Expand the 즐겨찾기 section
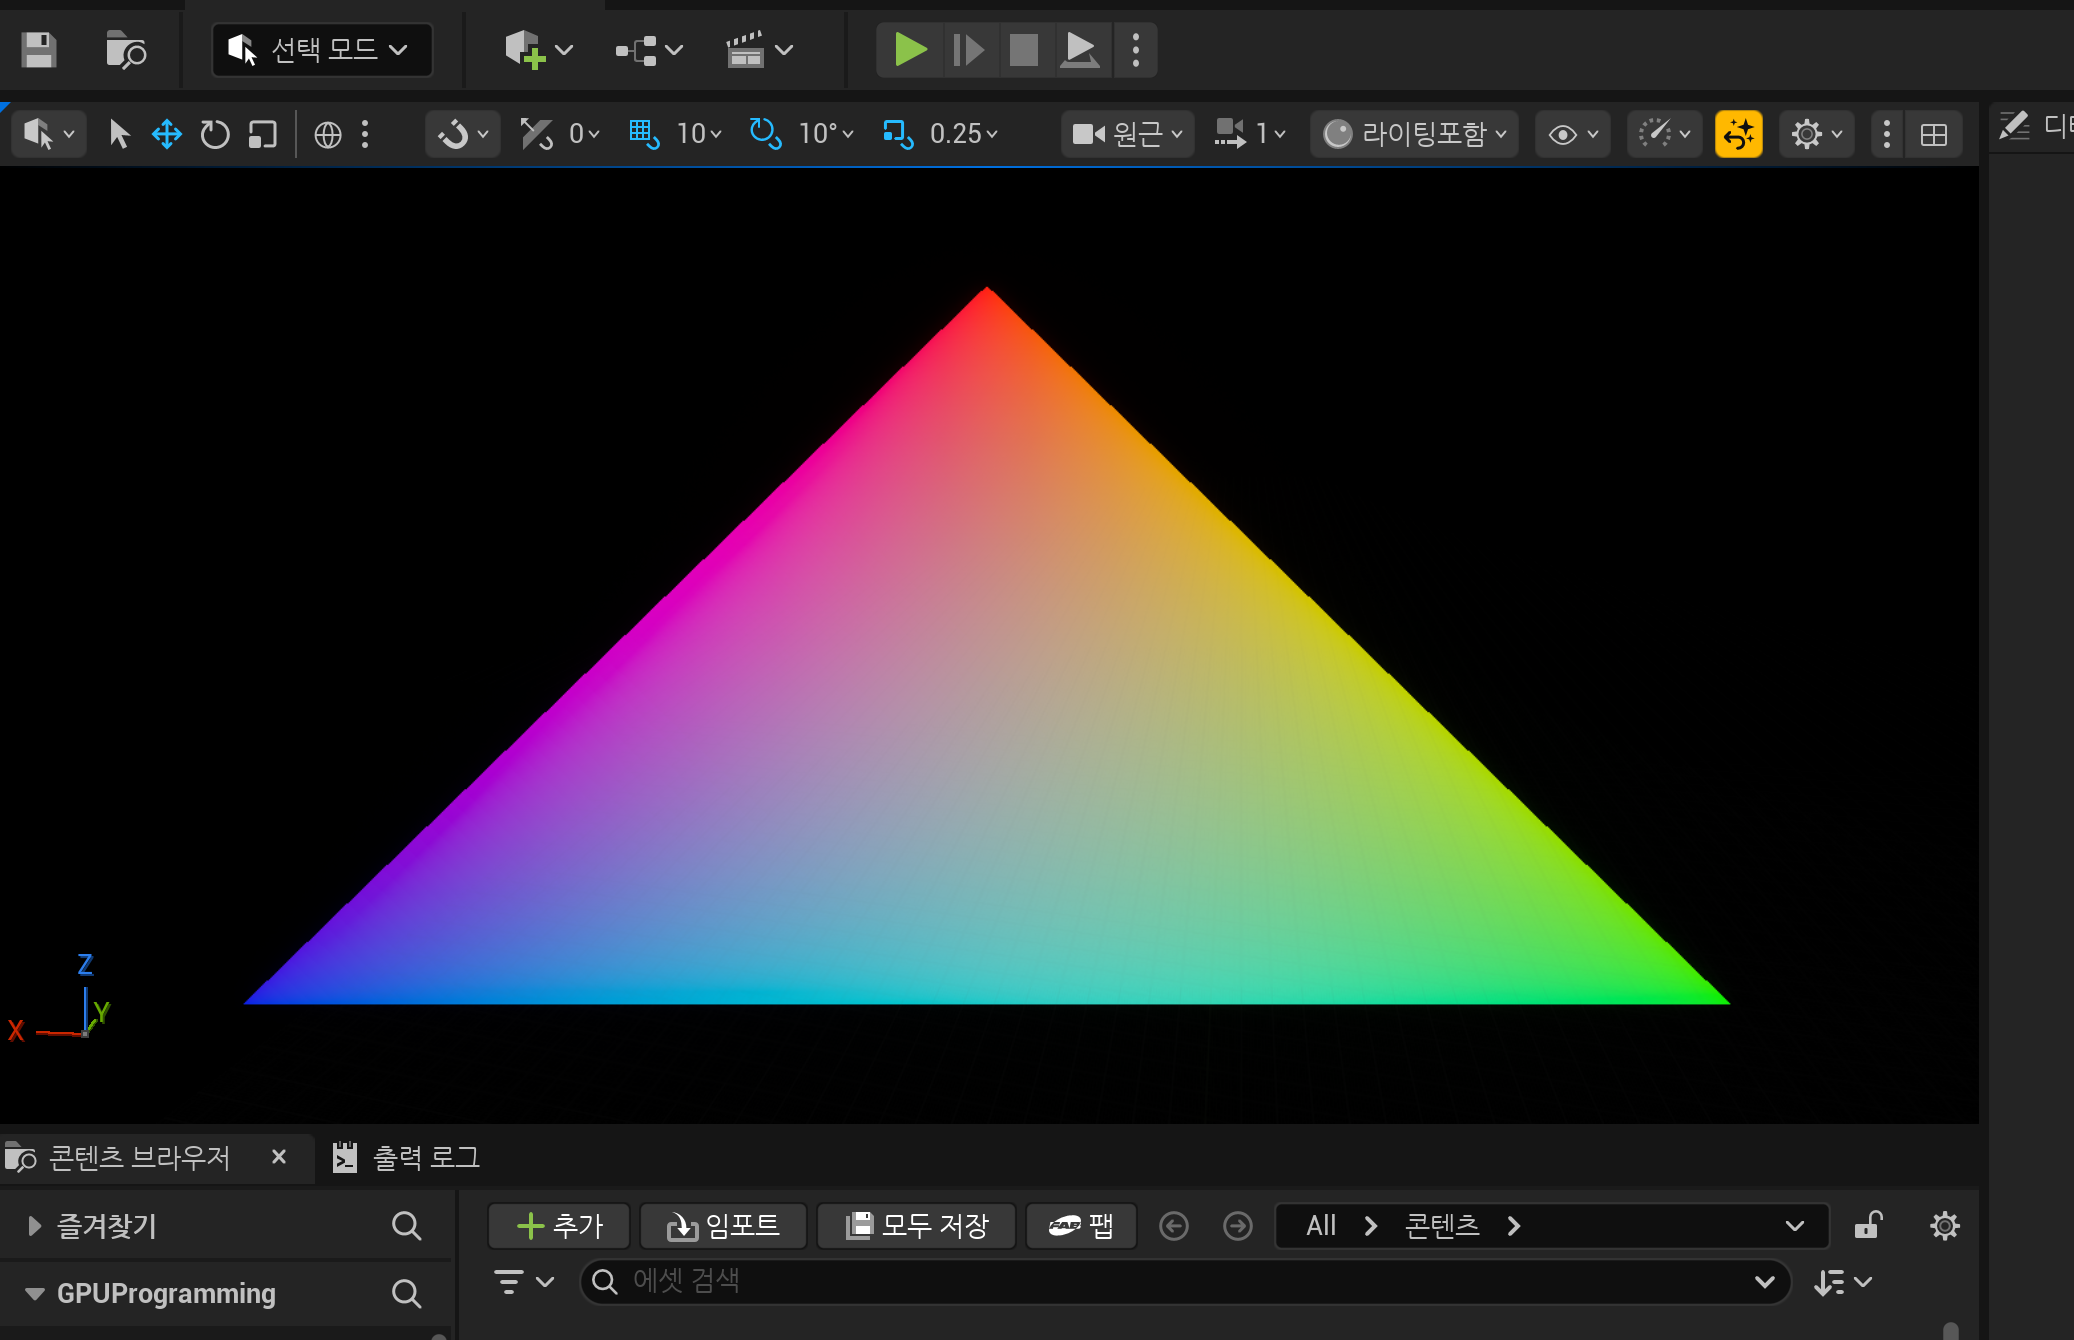The height and width of the screenshot is (1340, 2074). 34,1226
